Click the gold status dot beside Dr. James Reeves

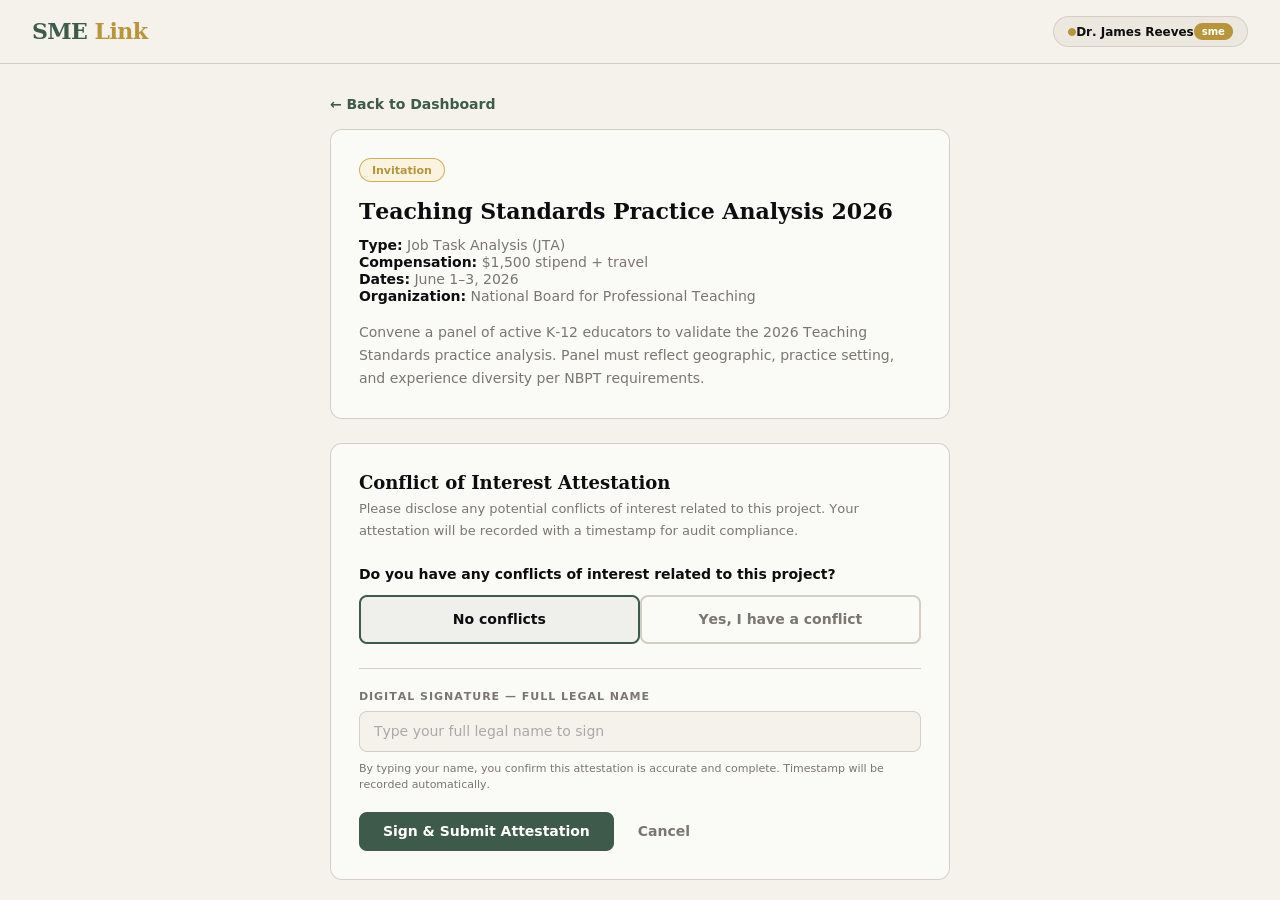(1072, 32)
